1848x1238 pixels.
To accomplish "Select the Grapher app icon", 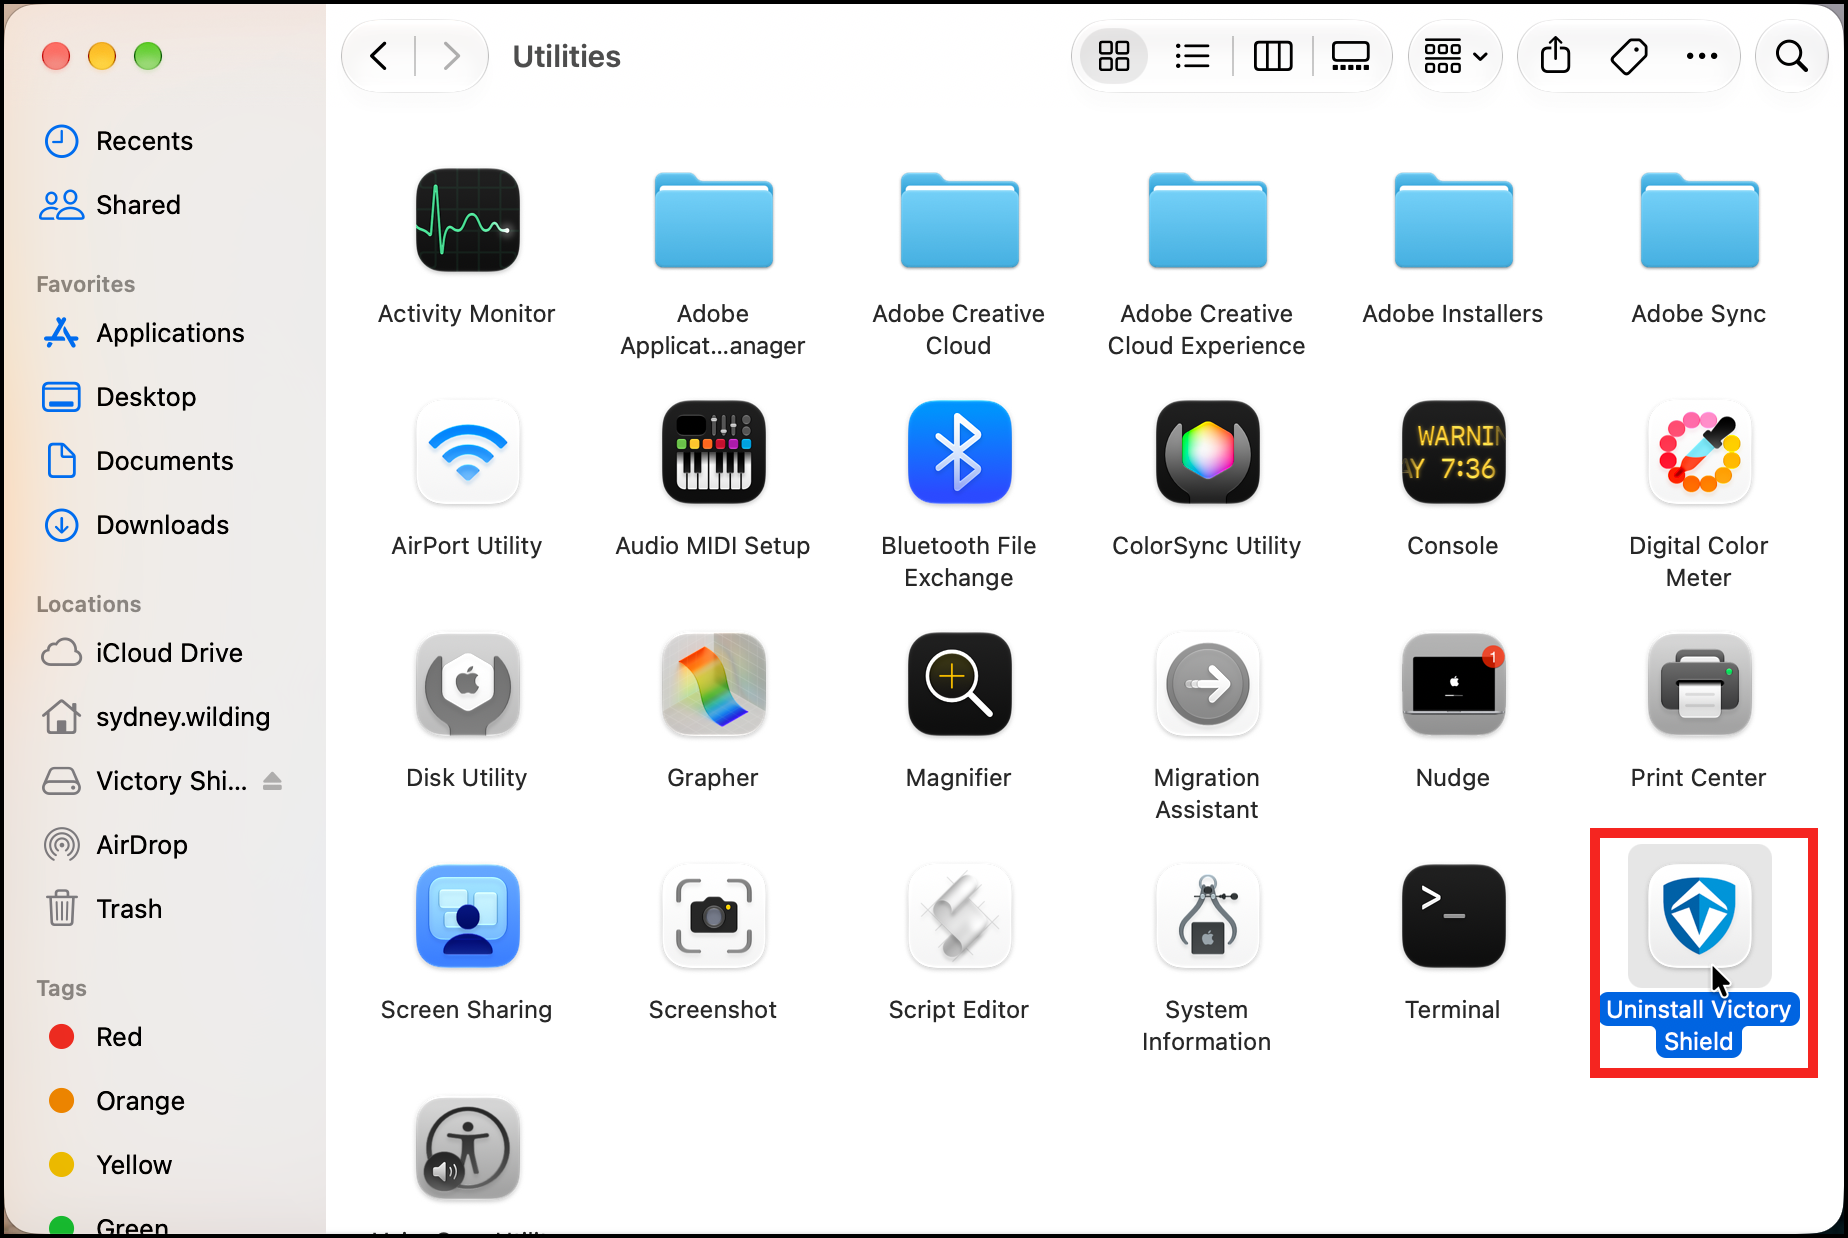I will [713, 684].
